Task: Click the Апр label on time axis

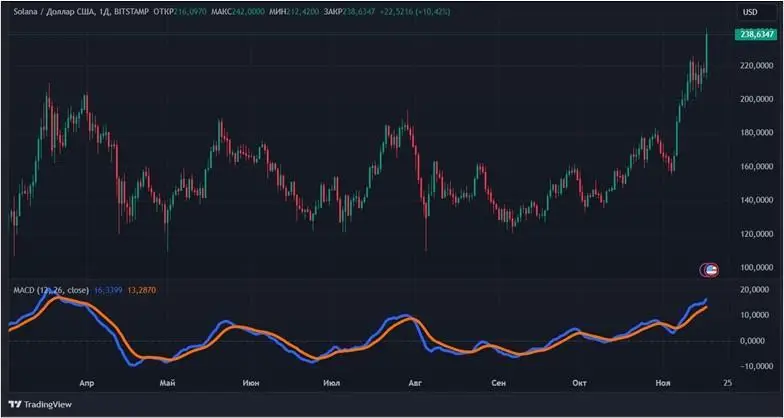Action: [x=86, y=382]
